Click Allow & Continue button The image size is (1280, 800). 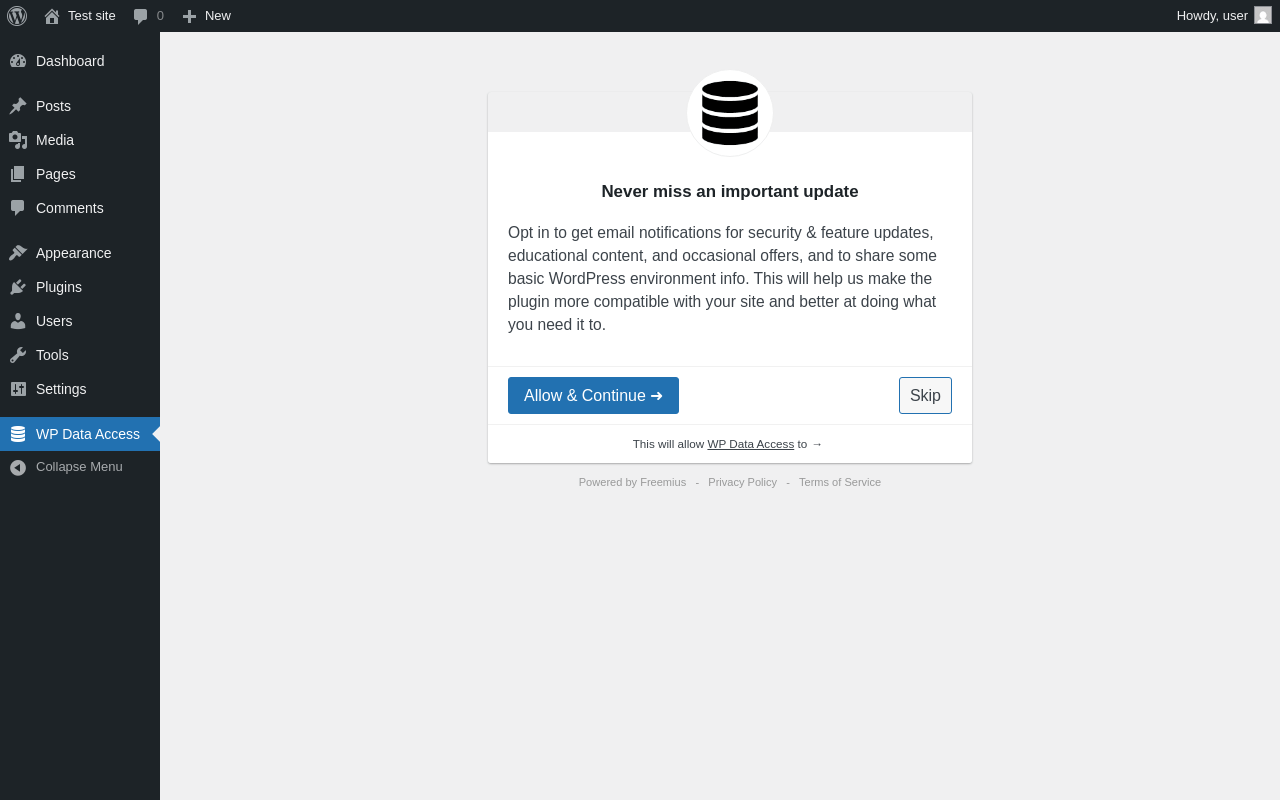pos(593,395)
